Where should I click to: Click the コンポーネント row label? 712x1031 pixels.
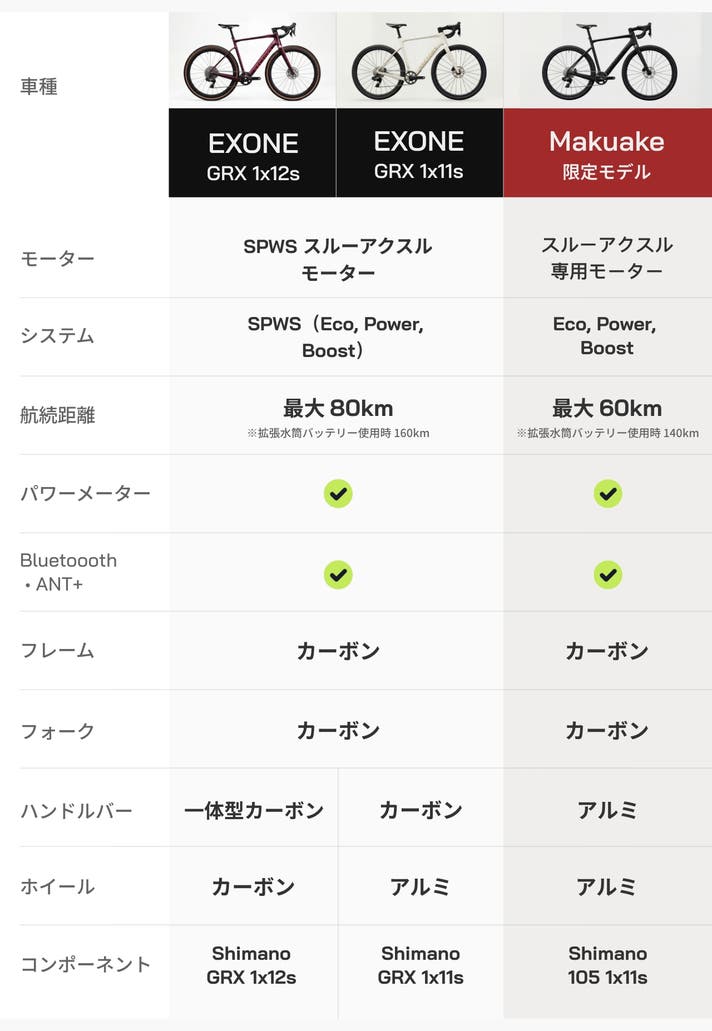(x=86, y=965)
